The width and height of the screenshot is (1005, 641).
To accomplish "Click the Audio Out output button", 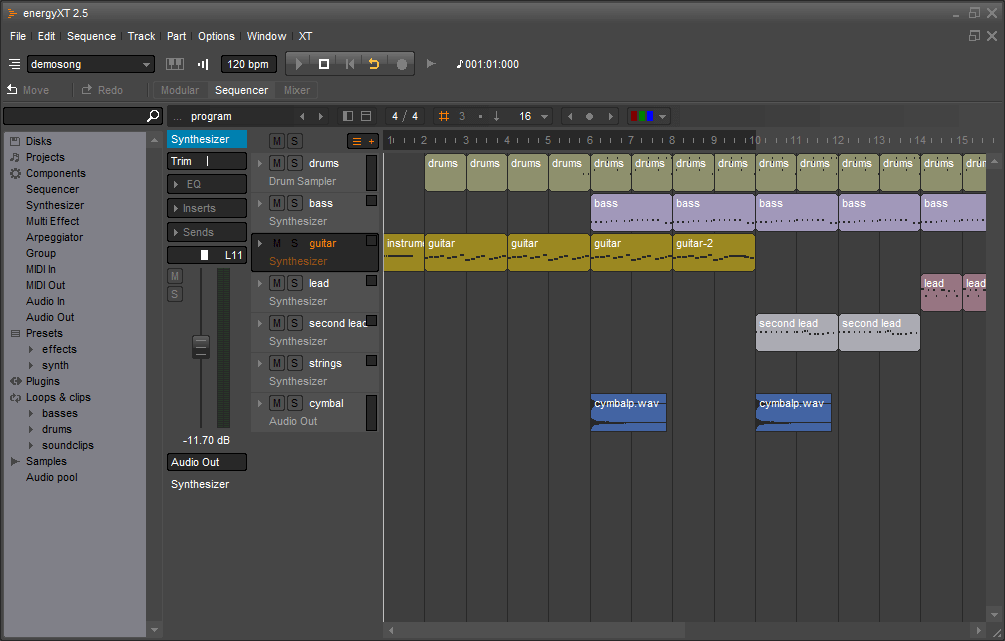I will coord(207,462).
